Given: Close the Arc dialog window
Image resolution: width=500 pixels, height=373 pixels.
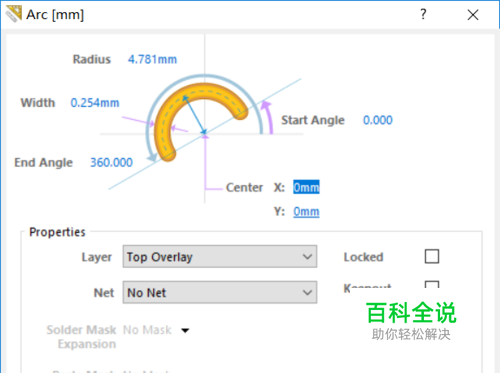Looking at the screenshot, I should pos(473,15).
